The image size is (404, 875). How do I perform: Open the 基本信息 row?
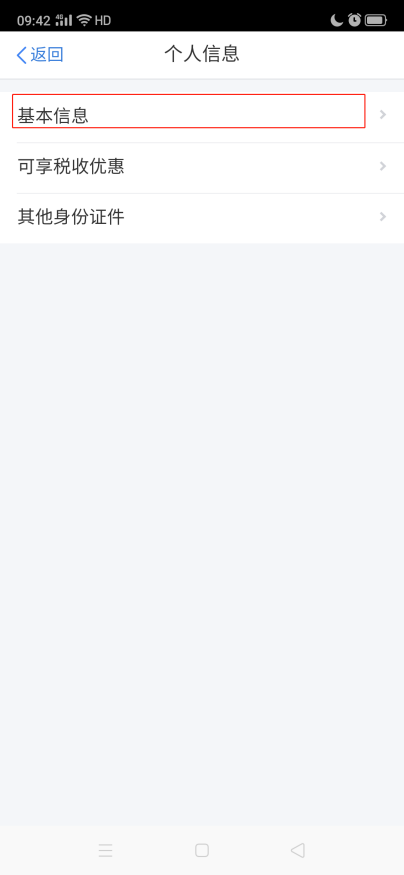point(202,117)
